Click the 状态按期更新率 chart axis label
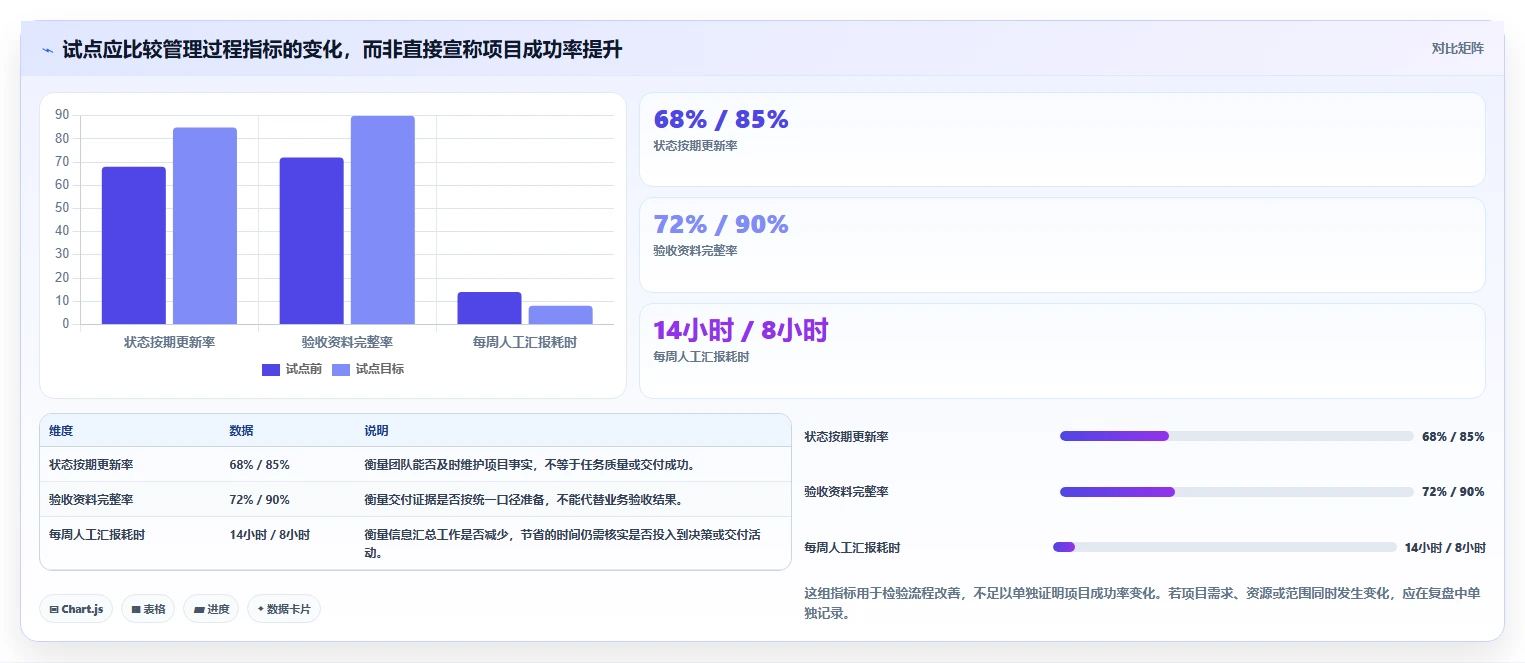The width and height of the screenshot is (1525, 663). pos(169,342)
